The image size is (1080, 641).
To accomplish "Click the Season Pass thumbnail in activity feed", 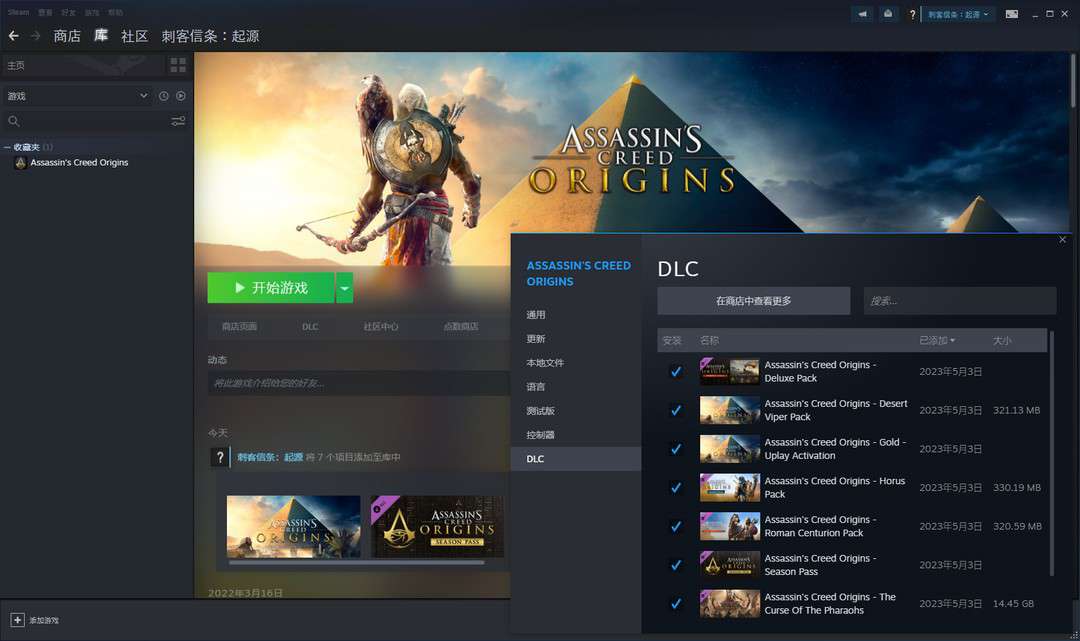I will coord(437,527).
